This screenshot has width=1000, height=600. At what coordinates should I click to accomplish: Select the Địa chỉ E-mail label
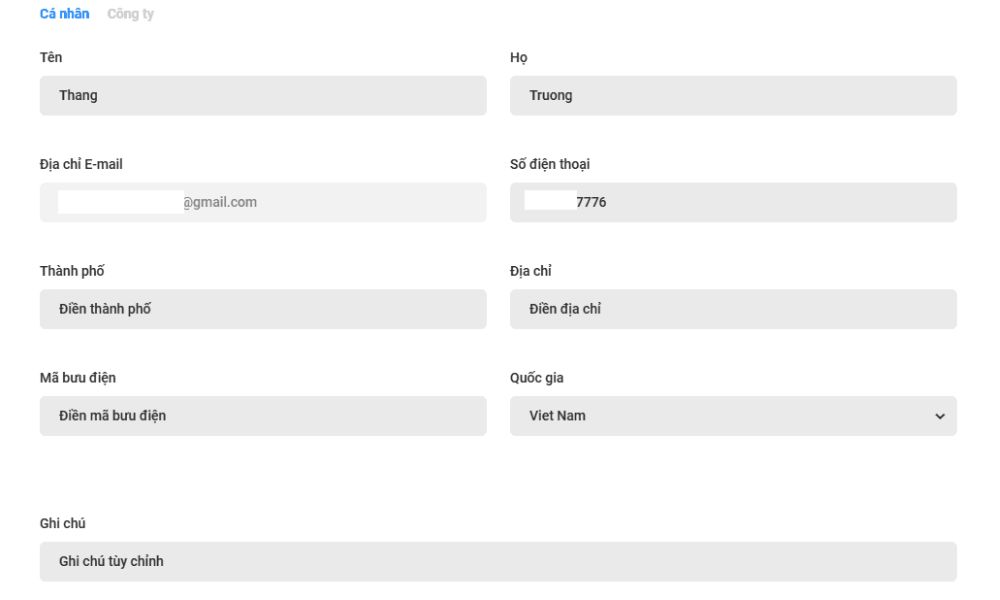(x=81, y=164)
